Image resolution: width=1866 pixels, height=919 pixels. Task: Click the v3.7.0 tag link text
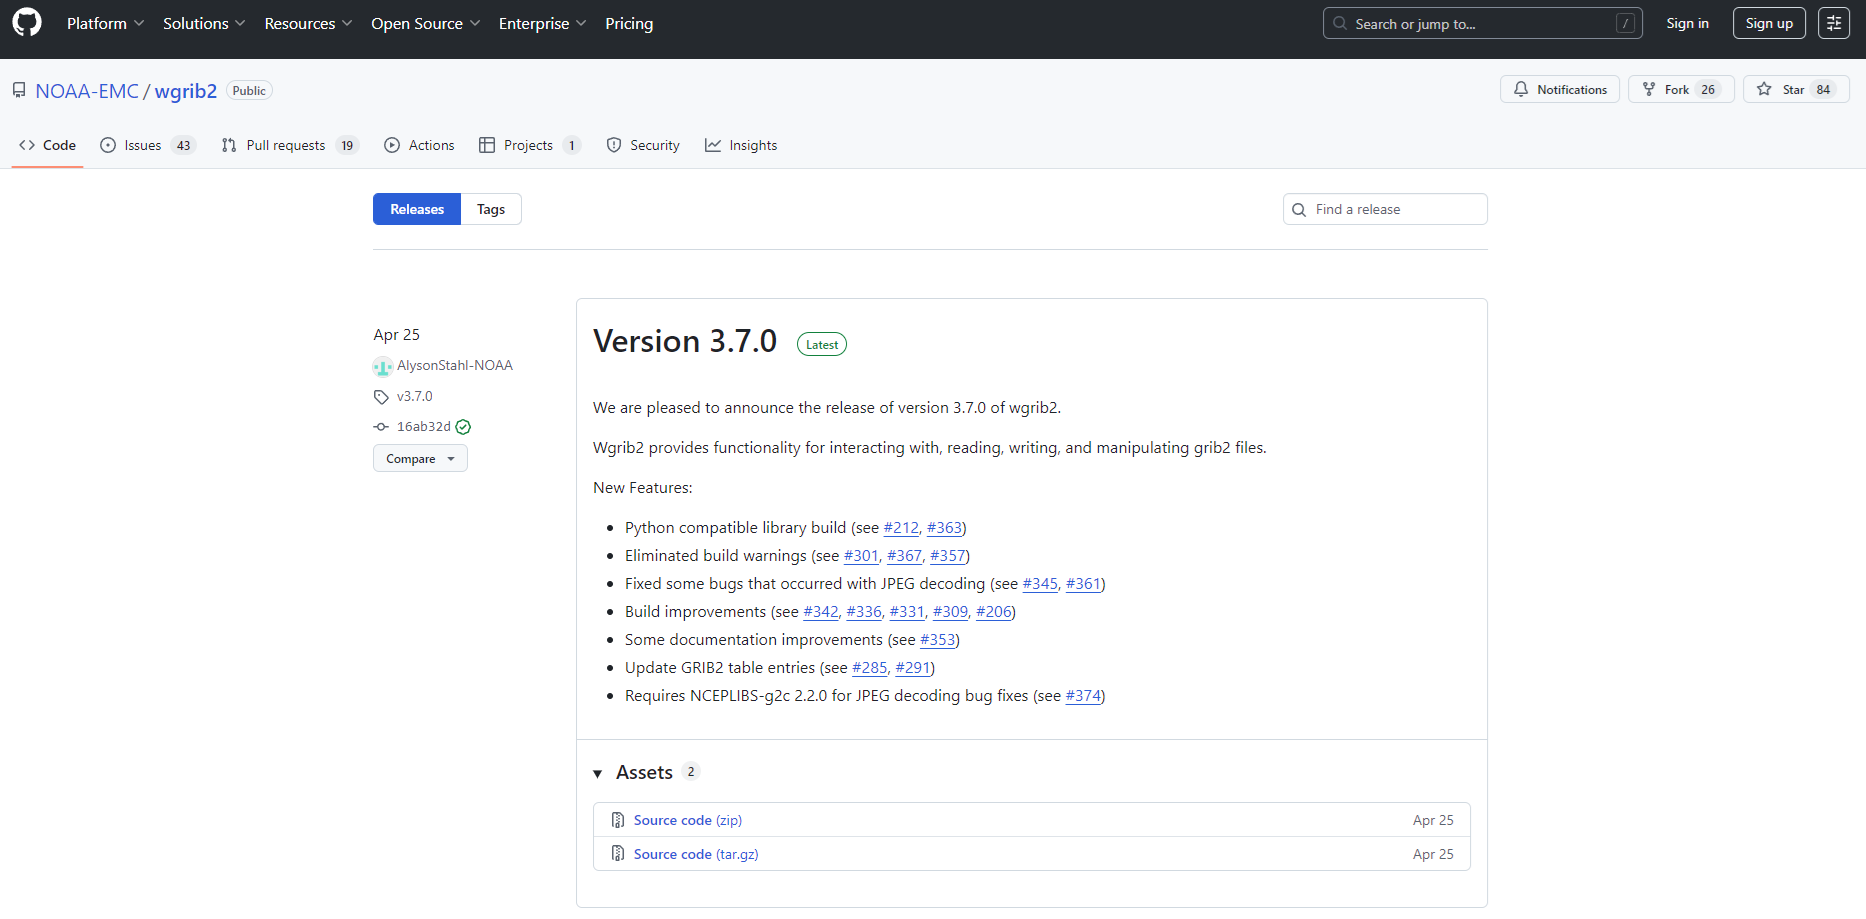[x=415, y=397]
